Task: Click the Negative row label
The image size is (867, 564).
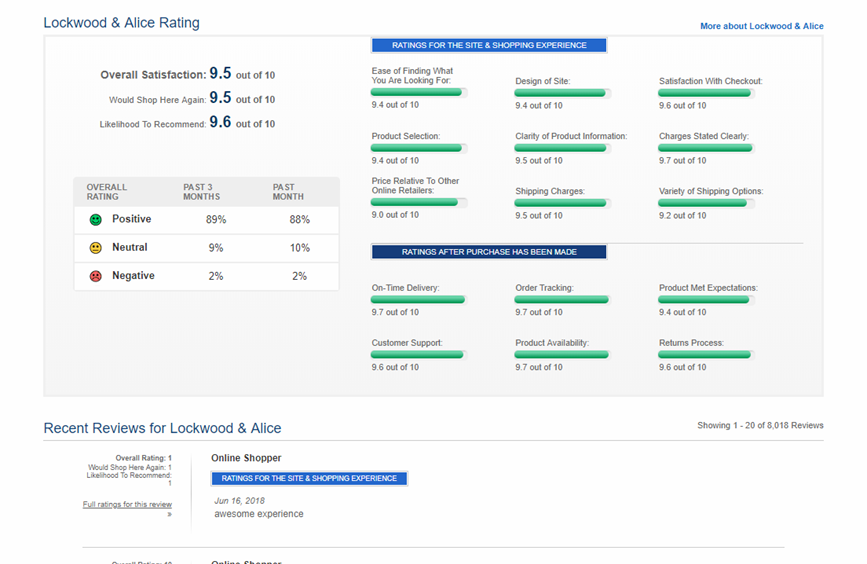Action: coord(133,275)
